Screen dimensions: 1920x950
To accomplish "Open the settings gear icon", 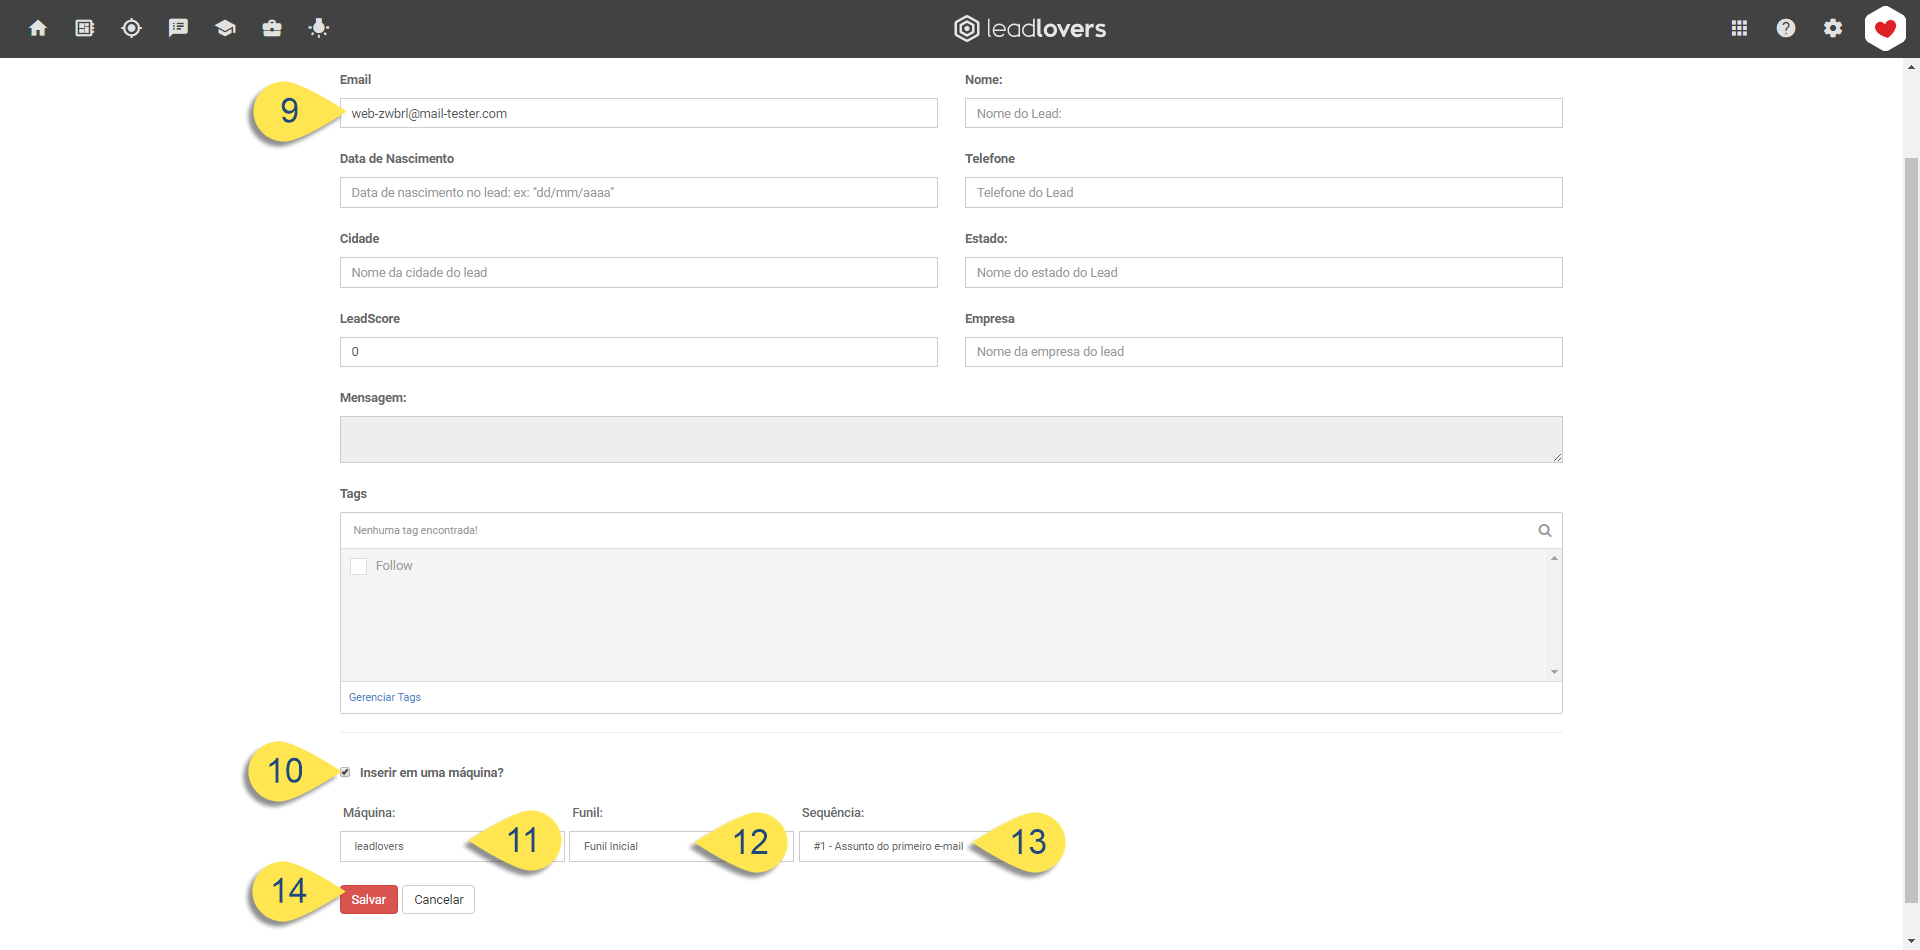I will (1833, 28).
